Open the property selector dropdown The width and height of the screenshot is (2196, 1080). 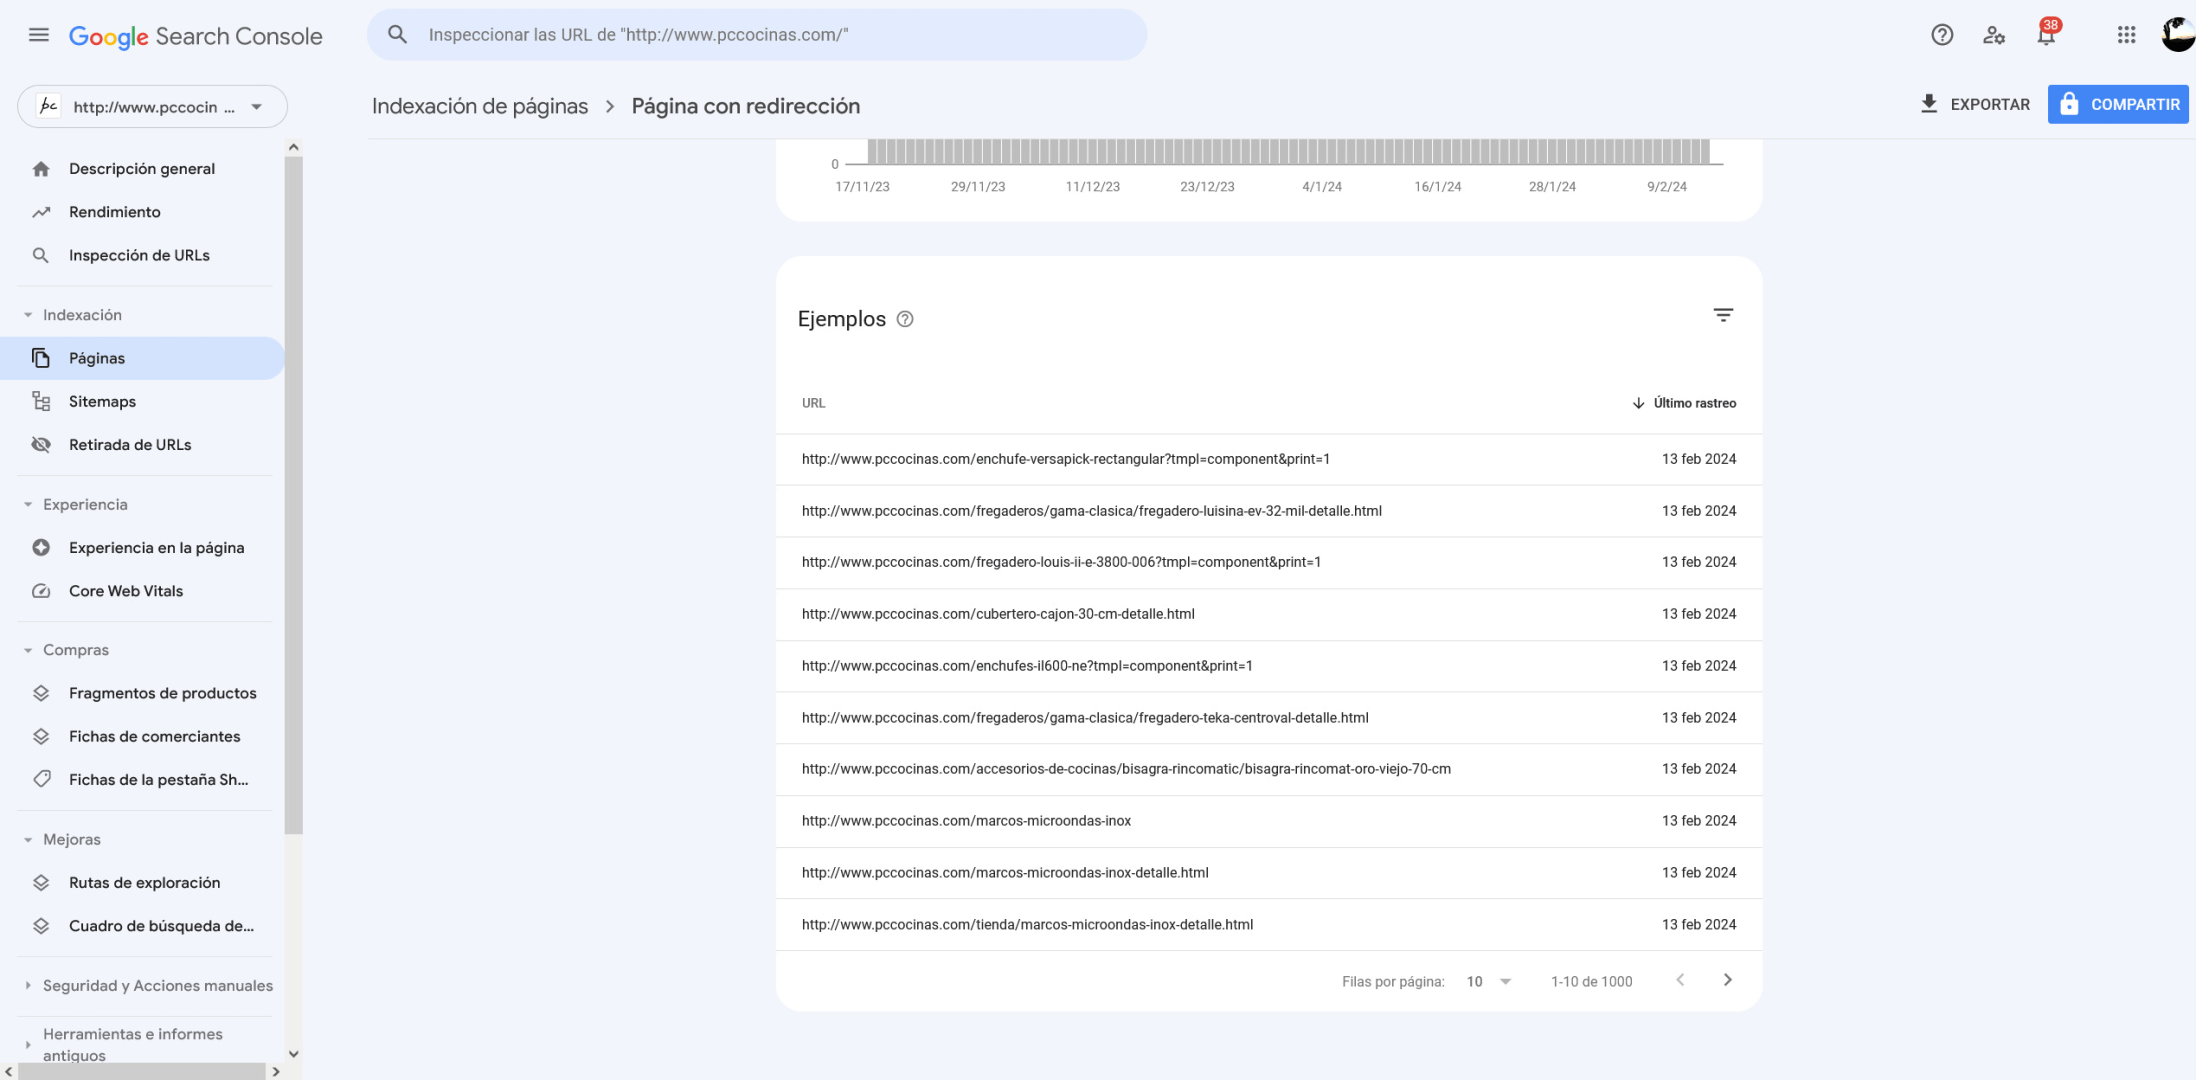coord(152,106)
